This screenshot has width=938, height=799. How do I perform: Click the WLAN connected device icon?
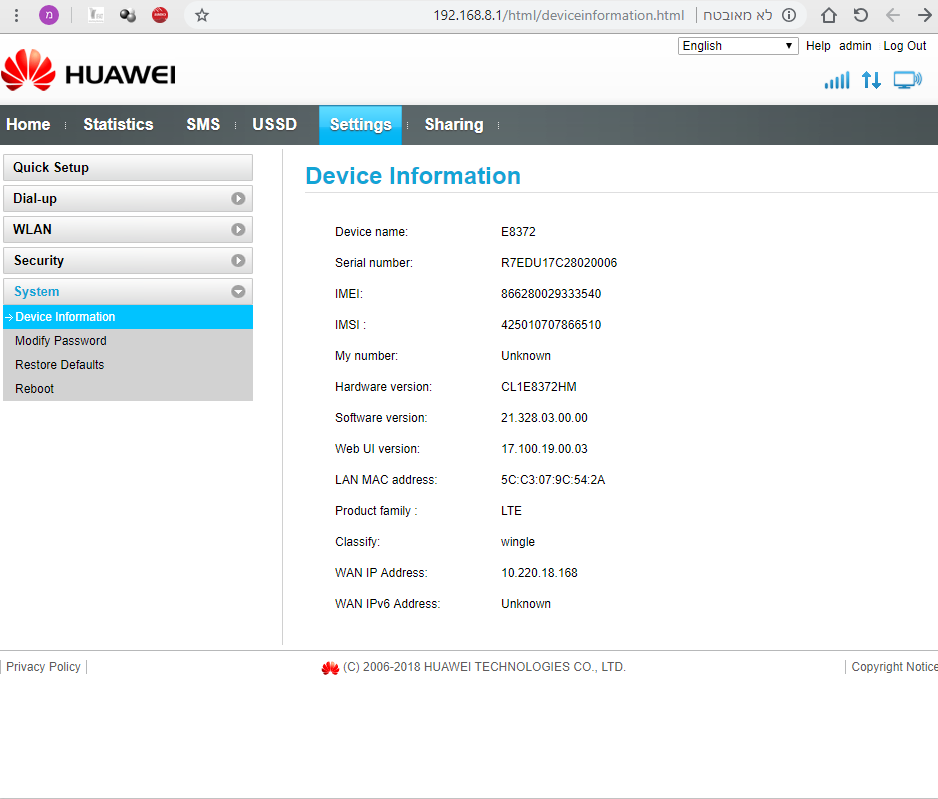[x=908, y=80]
